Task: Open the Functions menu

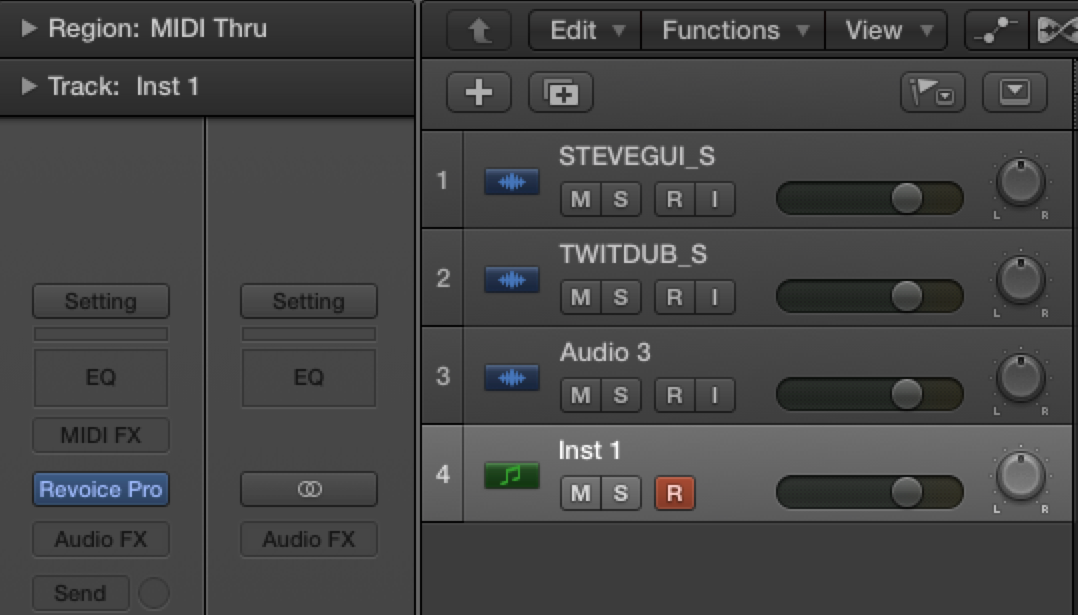Action: coord(731,30)
